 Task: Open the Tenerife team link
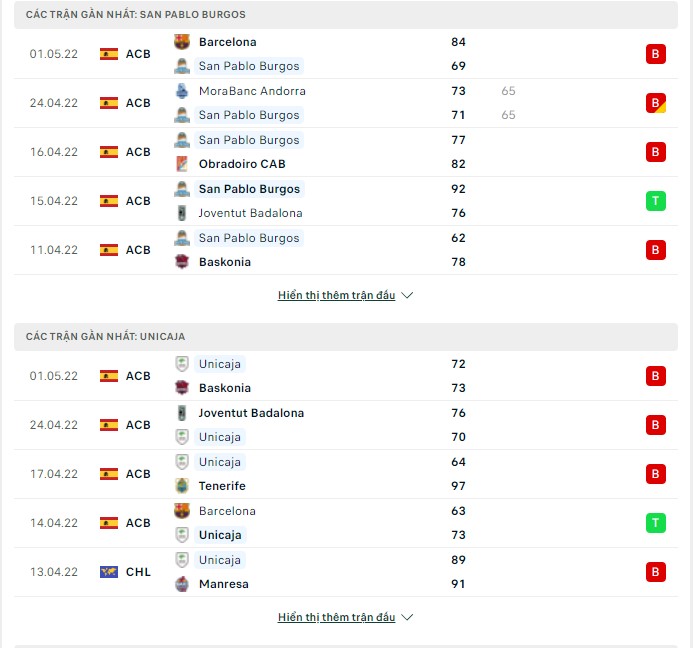coord(222,486)
